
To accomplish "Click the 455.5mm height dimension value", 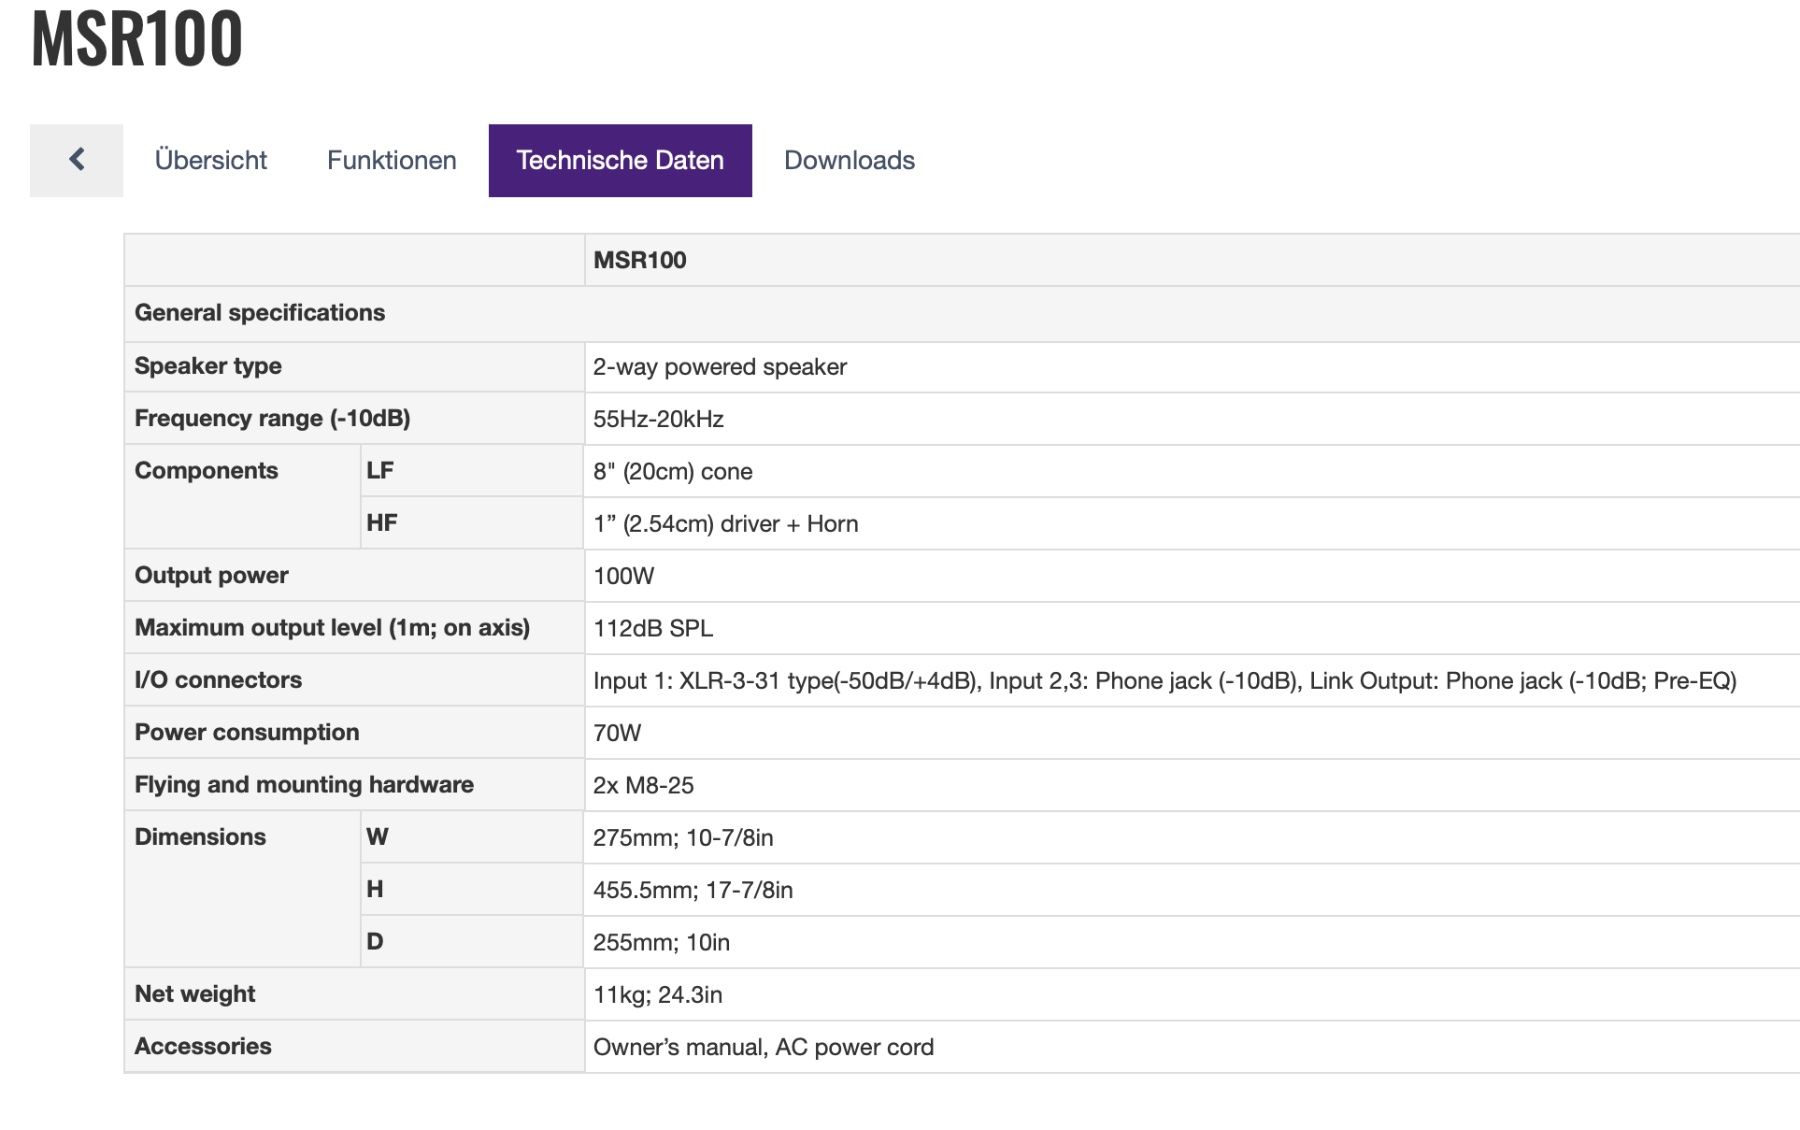I will (x=692, y=890).
